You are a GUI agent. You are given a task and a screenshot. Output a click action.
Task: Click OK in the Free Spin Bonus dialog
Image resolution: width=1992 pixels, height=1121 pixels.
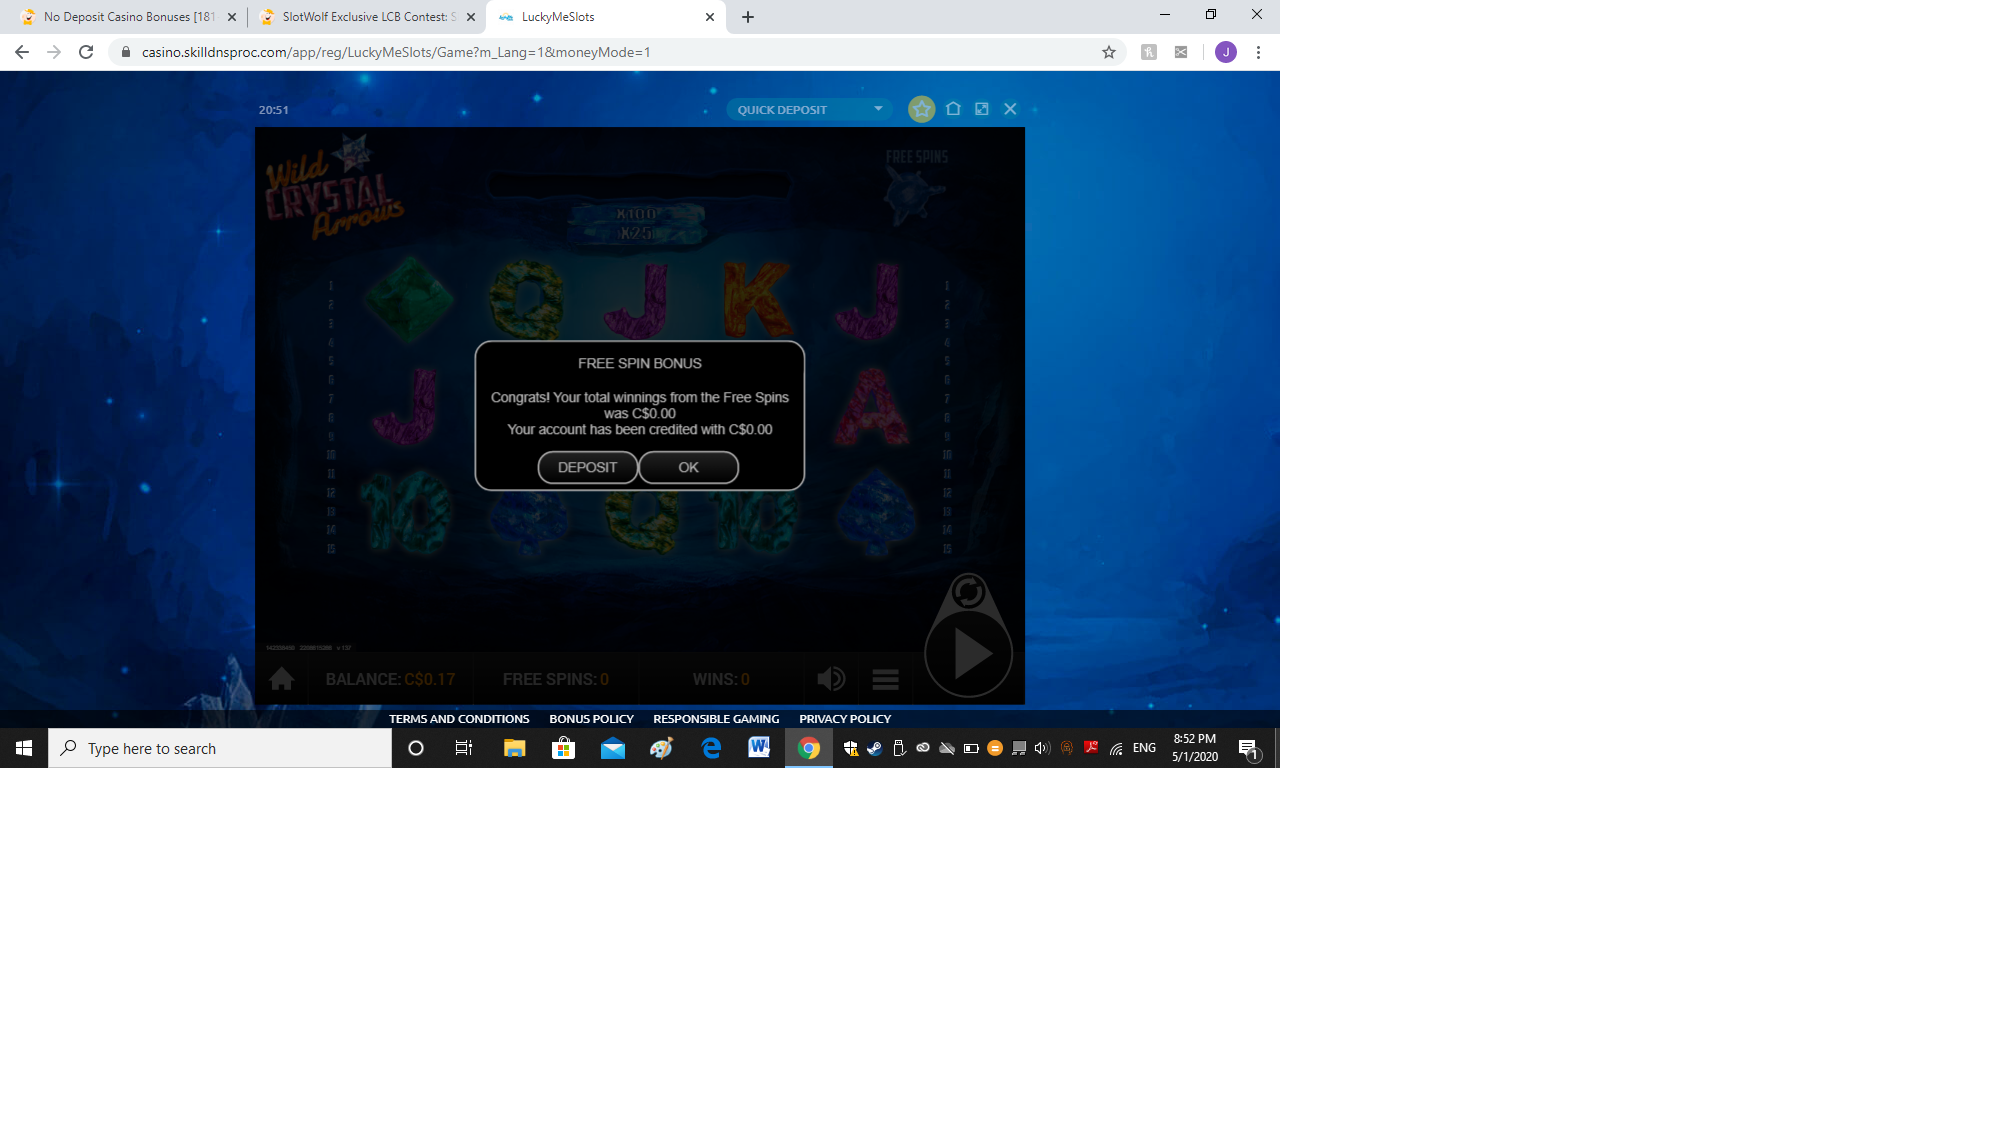point(688,467)
